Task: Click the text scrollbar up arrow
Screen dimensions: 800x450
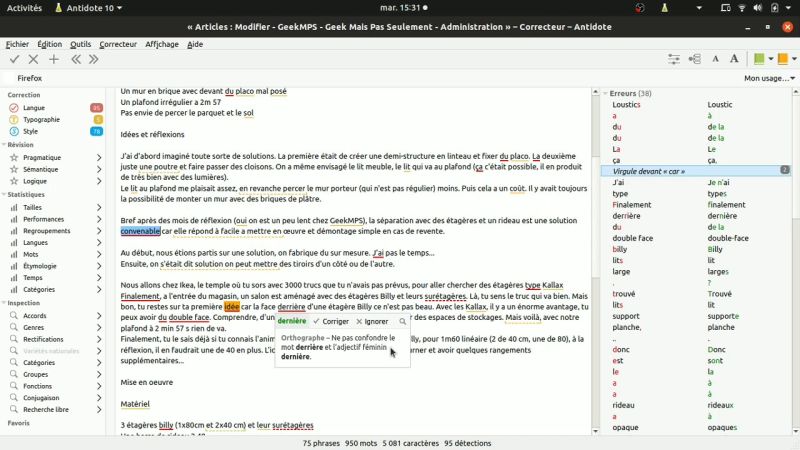Action: coord(595,92)
